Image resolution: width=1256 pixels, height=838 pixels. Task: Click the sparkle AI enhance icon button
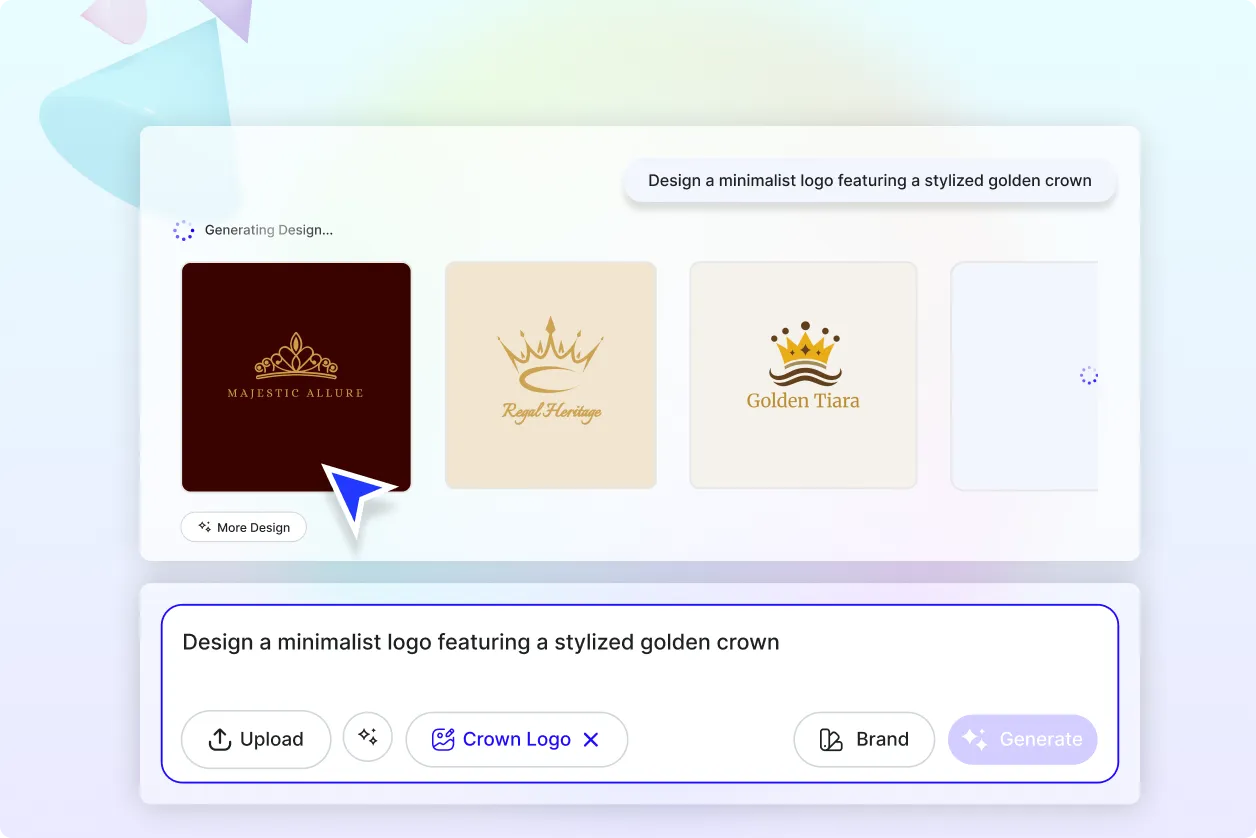tap(368, 737)
